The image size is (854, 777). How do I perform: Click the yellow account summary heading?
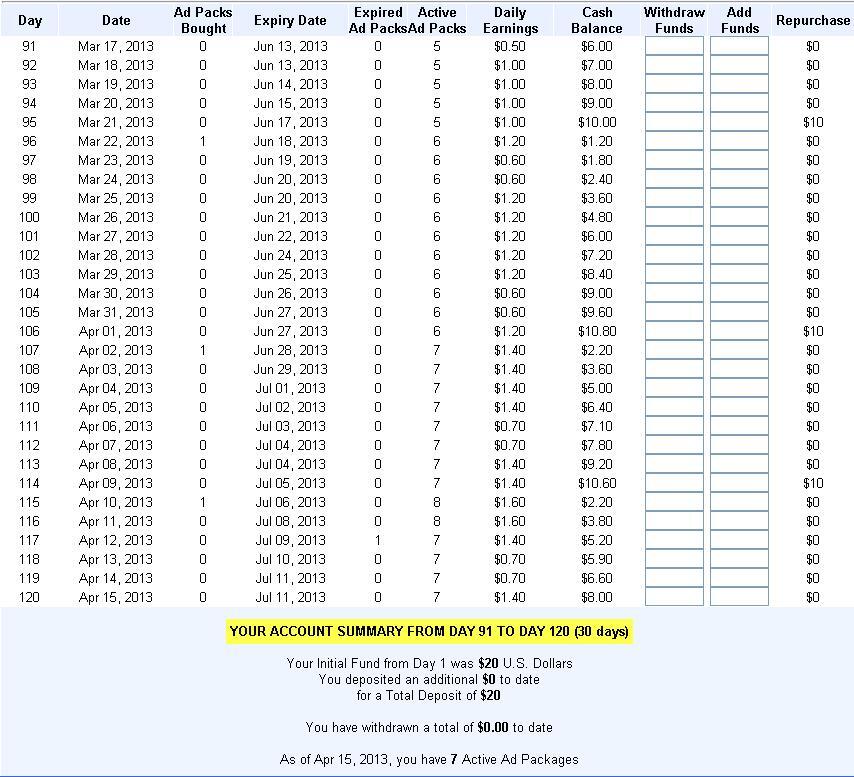(x=429, y=631)
